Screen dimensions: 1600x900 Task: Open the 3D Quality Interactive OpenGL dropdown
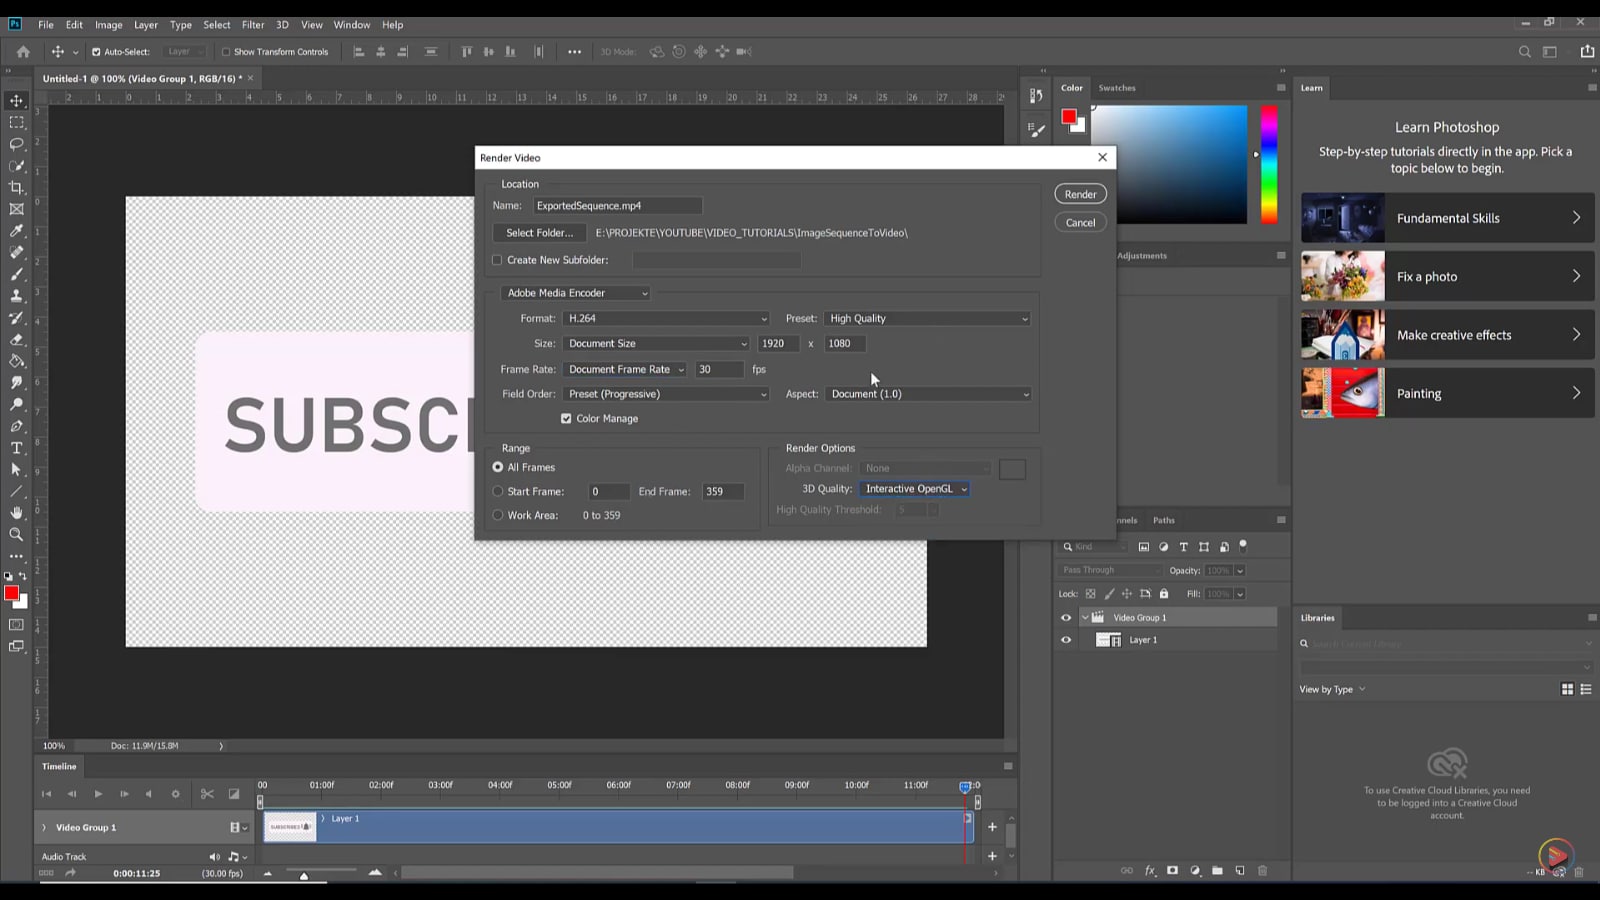[x=914, y=489]
